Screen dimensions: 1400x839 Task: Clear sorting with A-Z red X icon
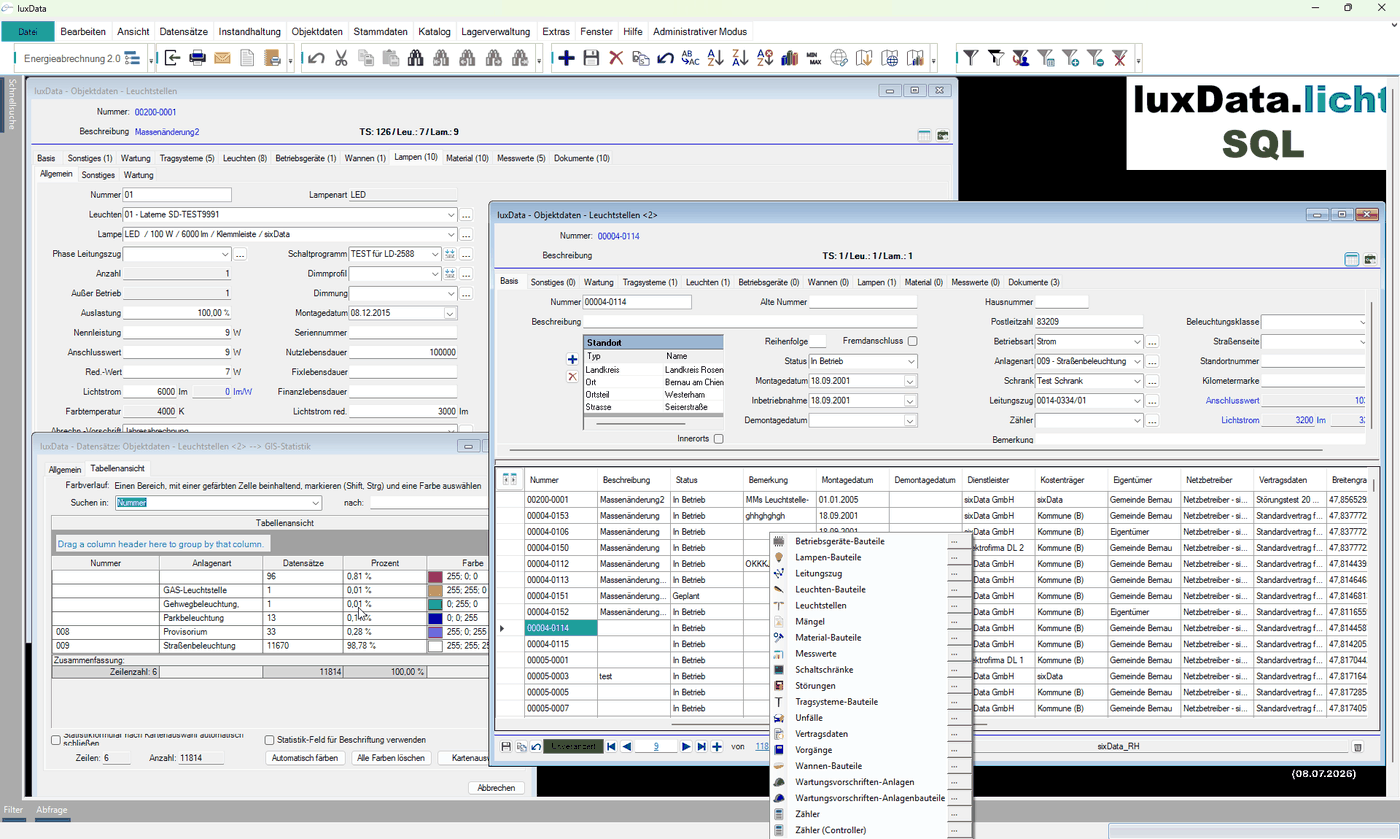coord(765,58)
